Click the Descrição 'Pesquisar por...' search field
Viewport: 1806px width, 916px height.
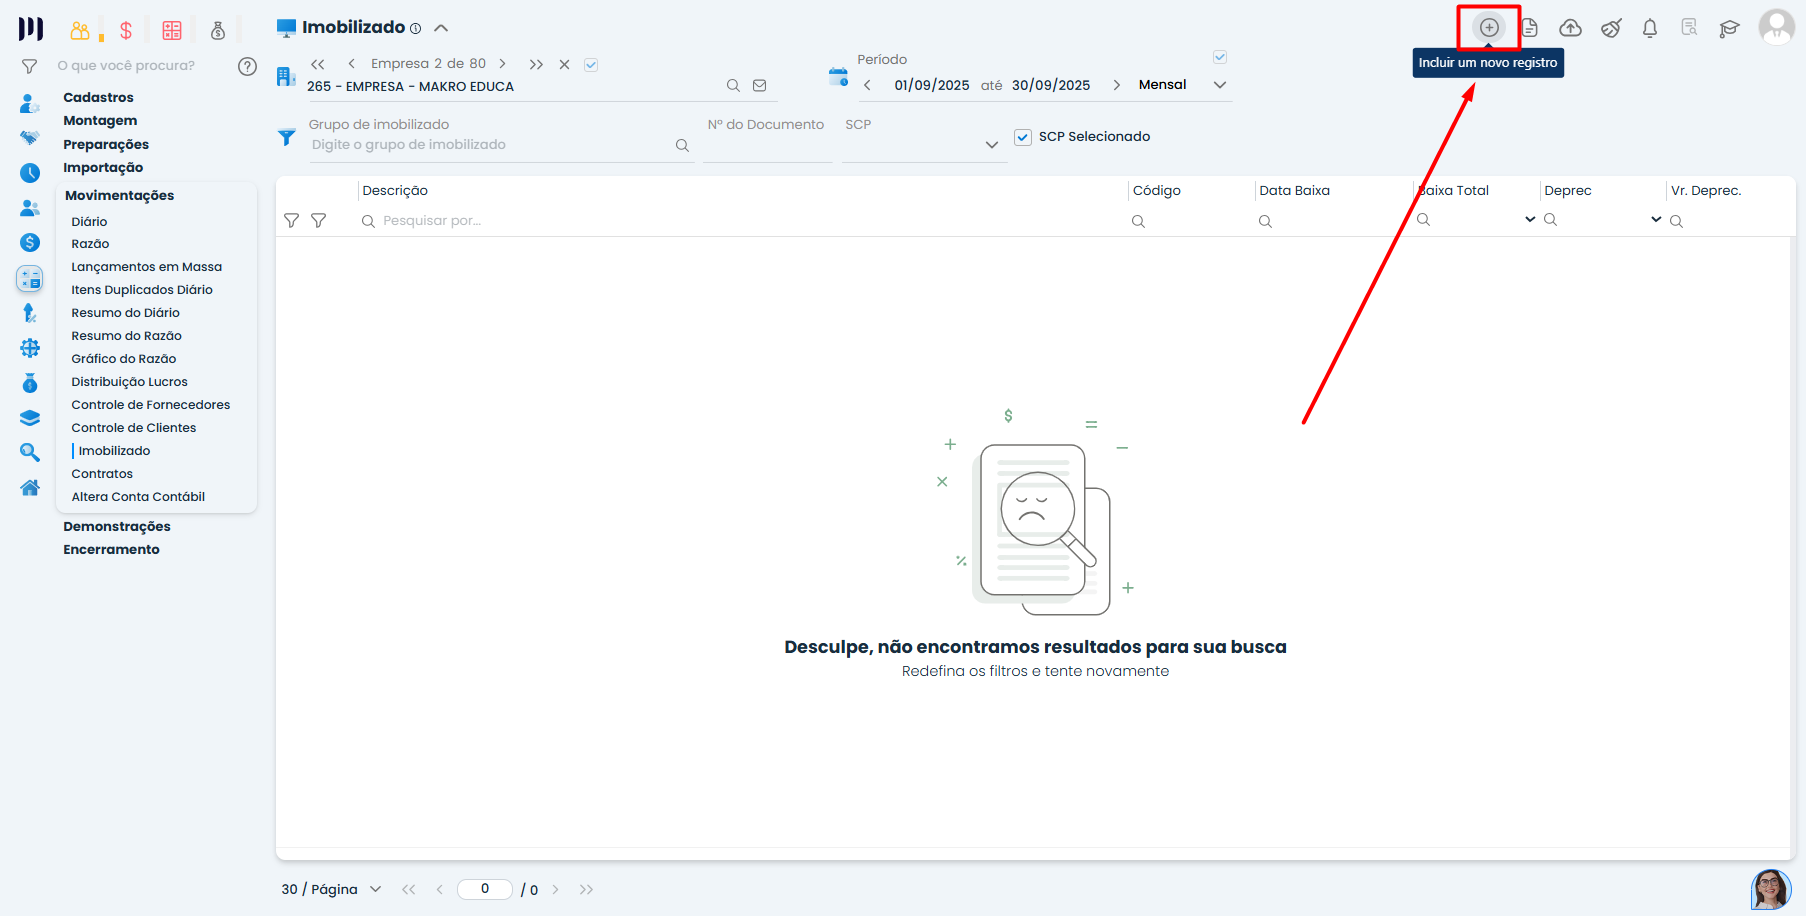[740, 221]
